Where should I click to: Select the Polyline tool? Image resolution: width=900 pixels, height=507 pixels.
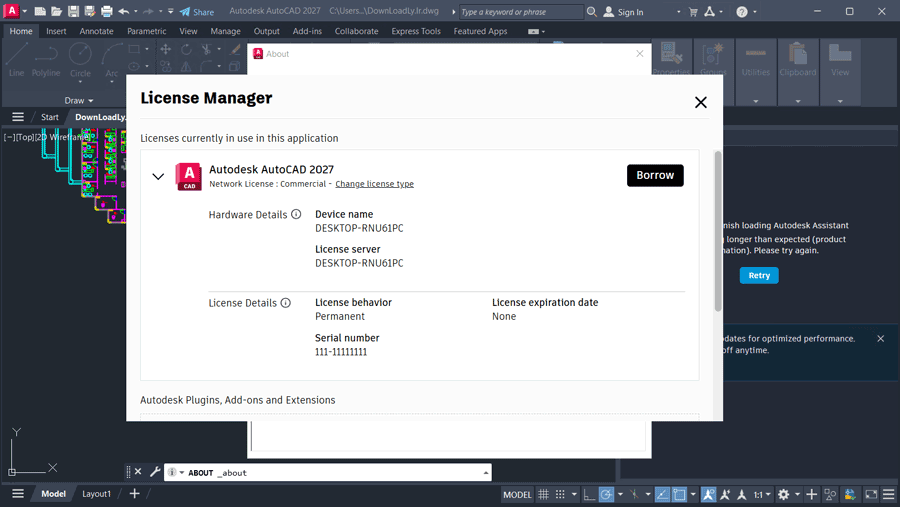pyautogui.click(x=46, y=60)
